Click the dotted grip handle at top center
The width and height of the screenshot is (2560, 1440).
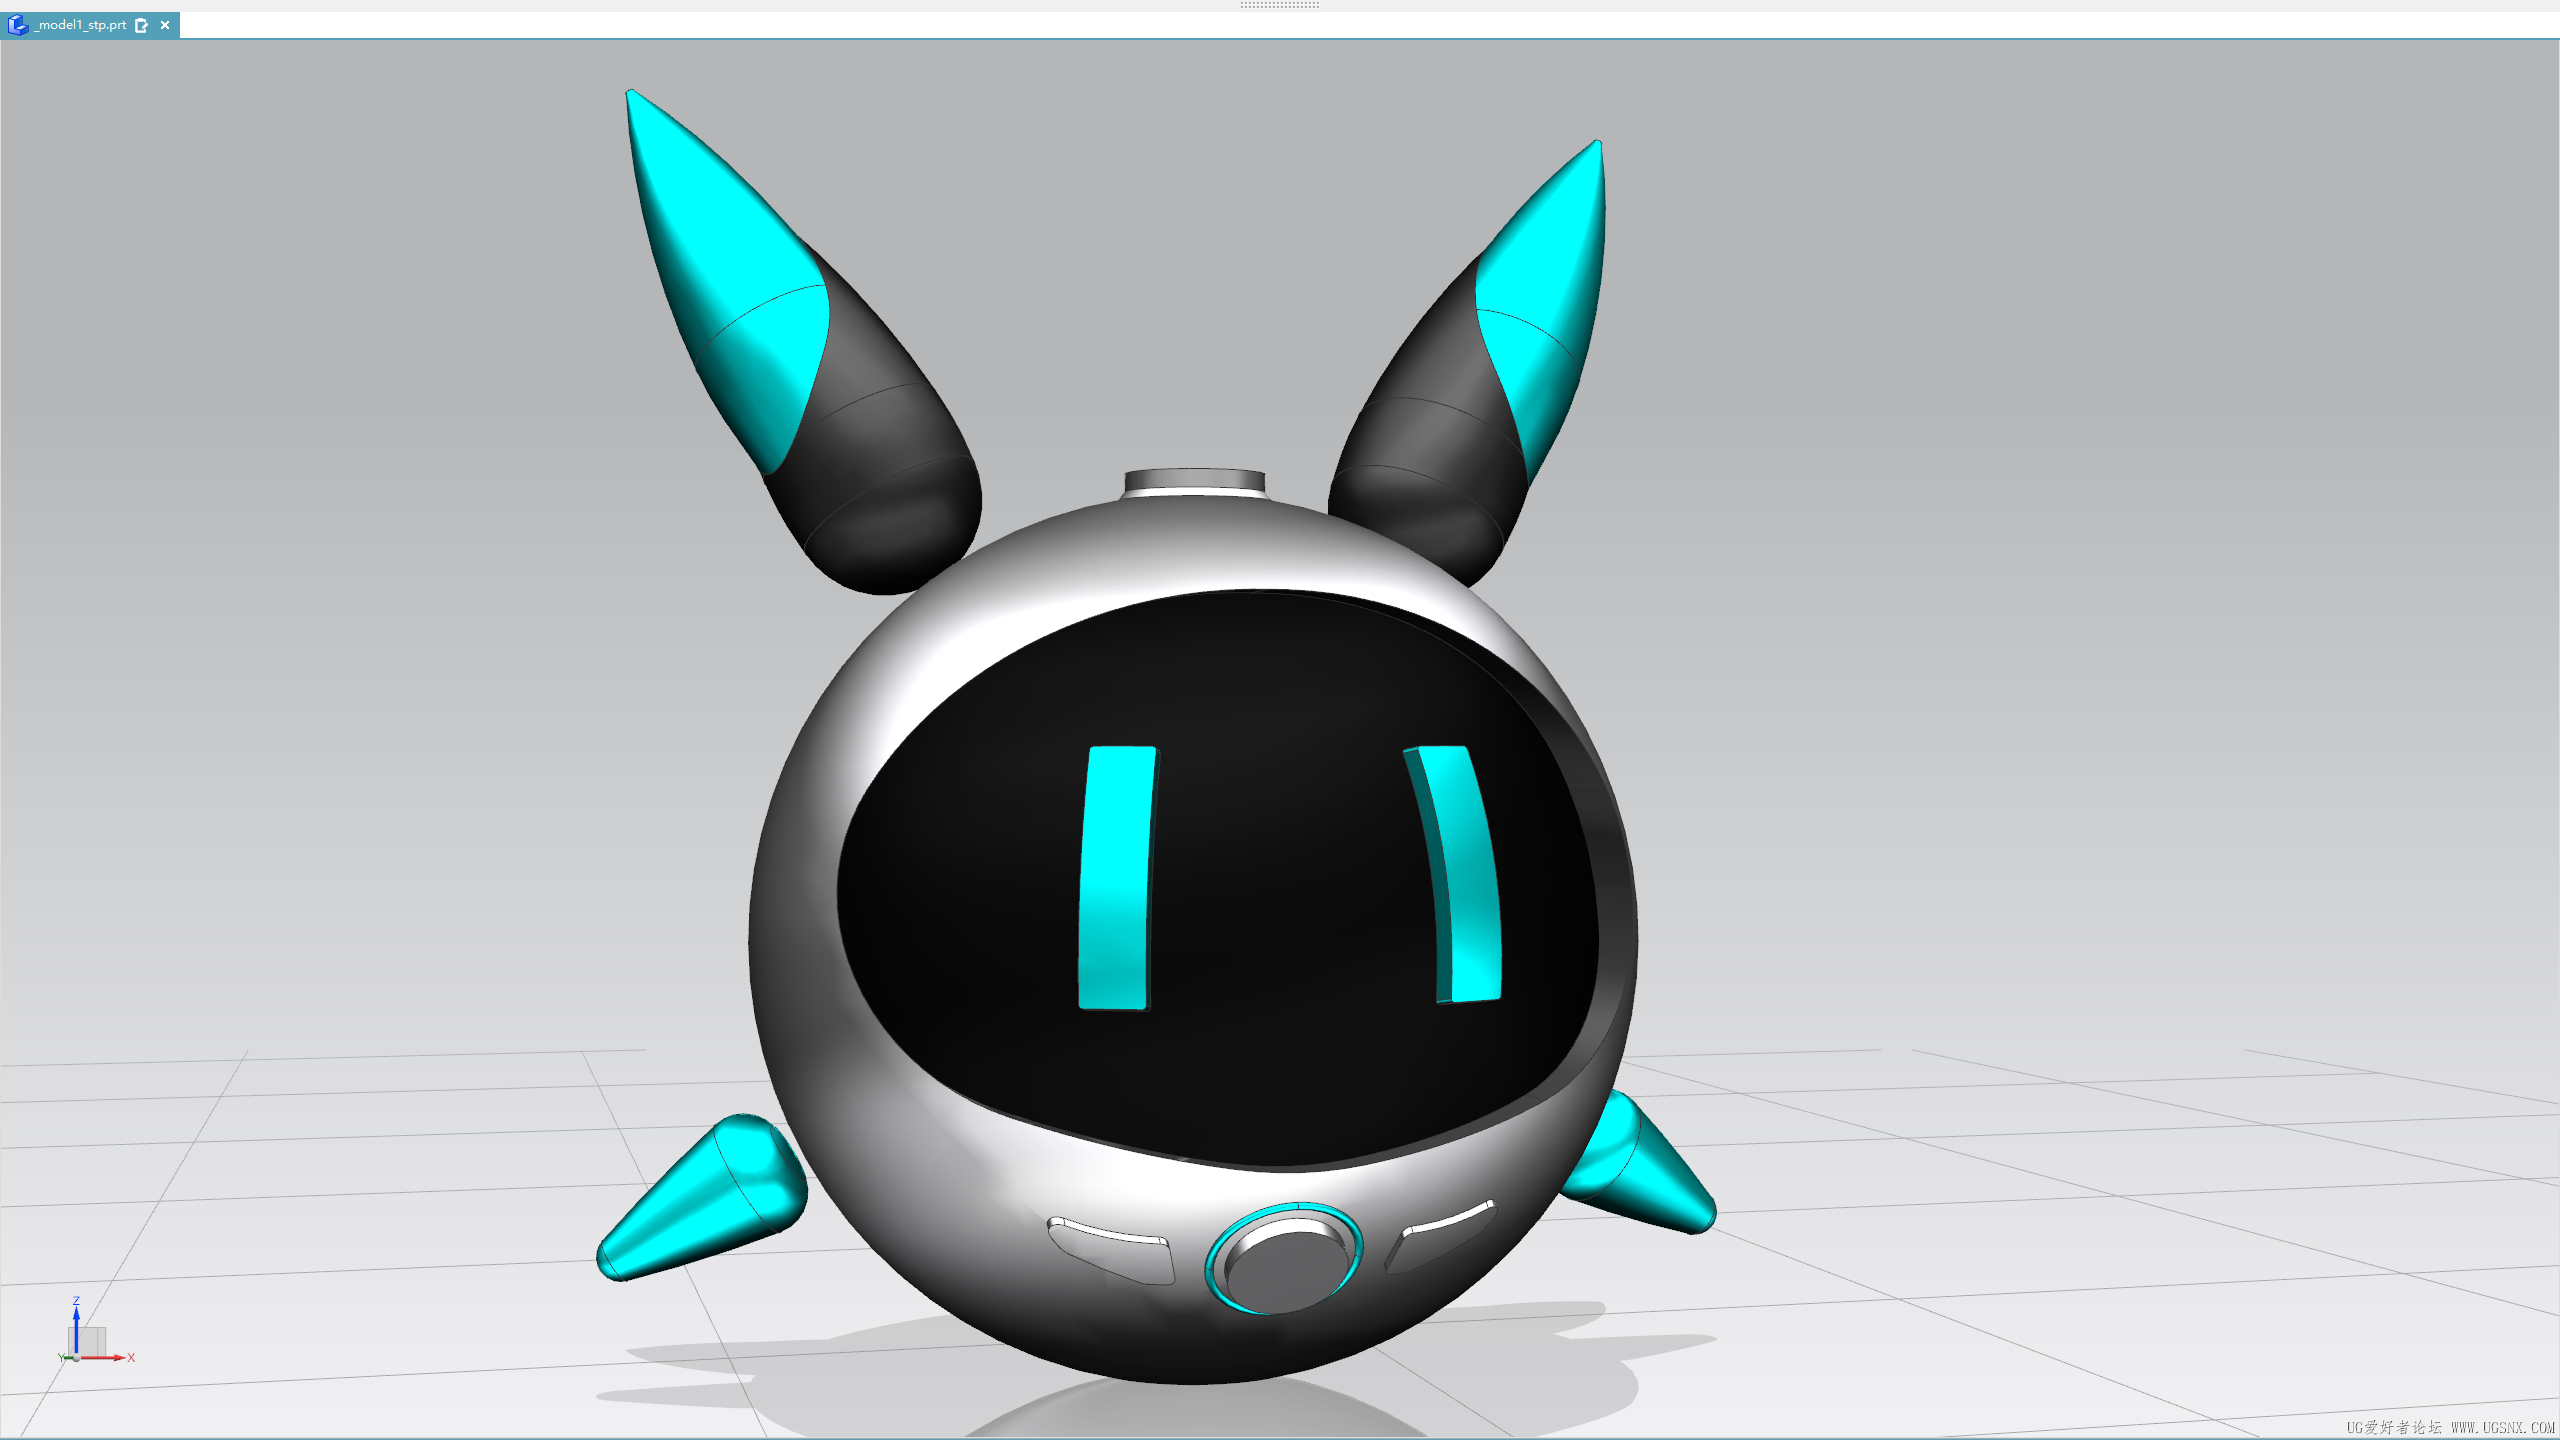click(1279, 5)
